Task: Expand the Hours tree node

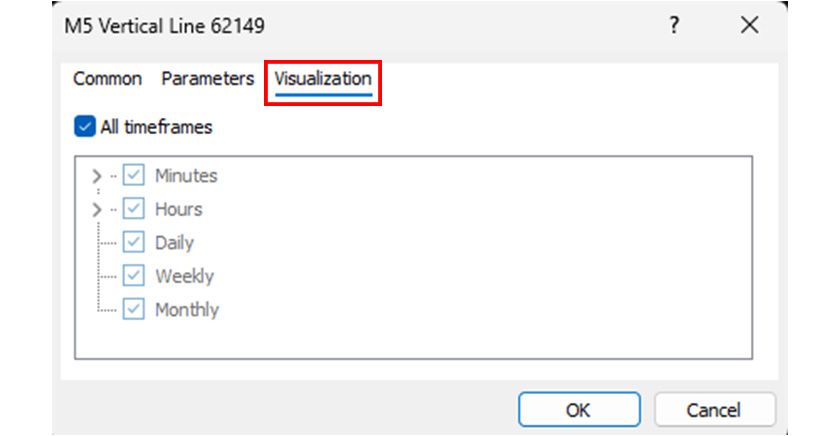Action: pyautogui.click(x=97, y=209)
